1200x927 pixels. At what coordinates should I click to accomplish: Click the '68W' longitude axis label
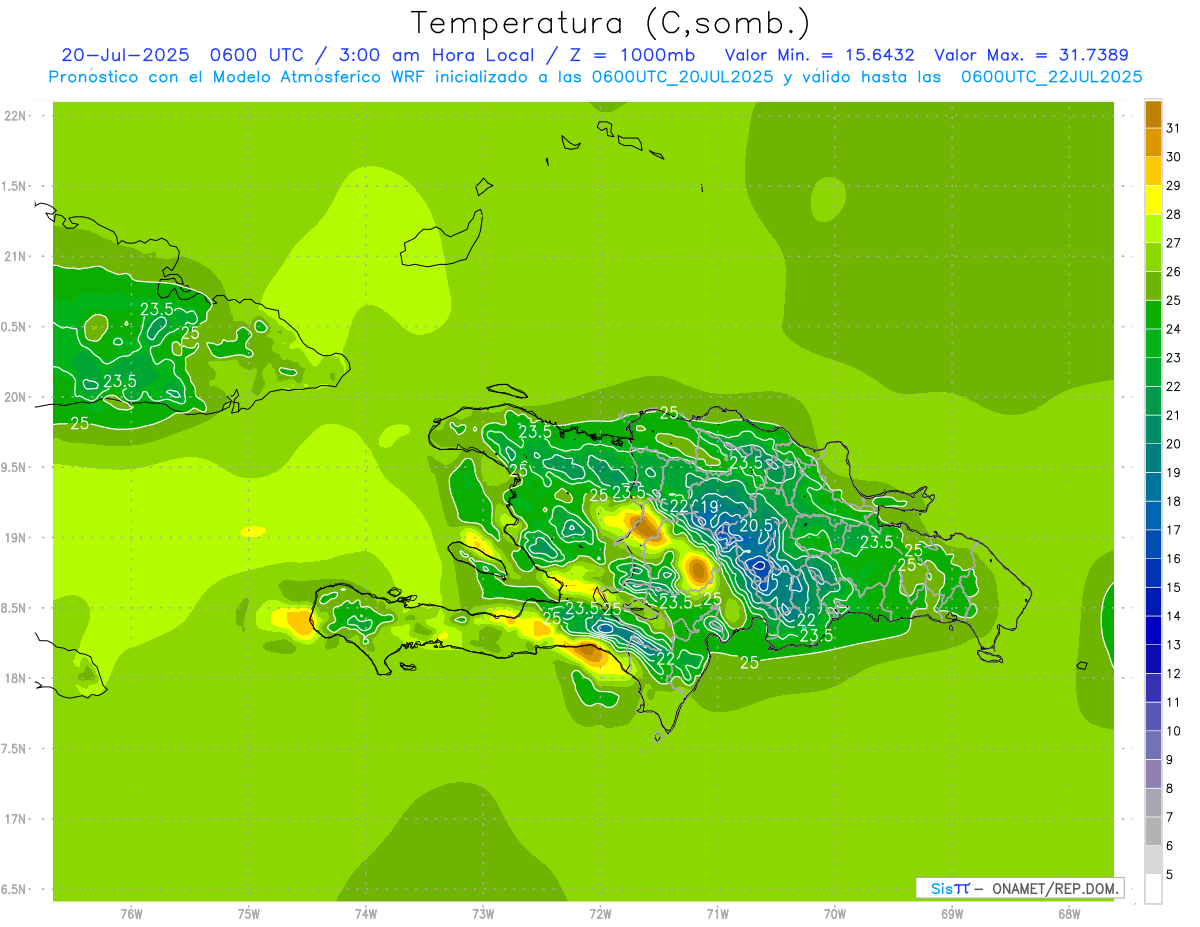(x=1069, y=913)
